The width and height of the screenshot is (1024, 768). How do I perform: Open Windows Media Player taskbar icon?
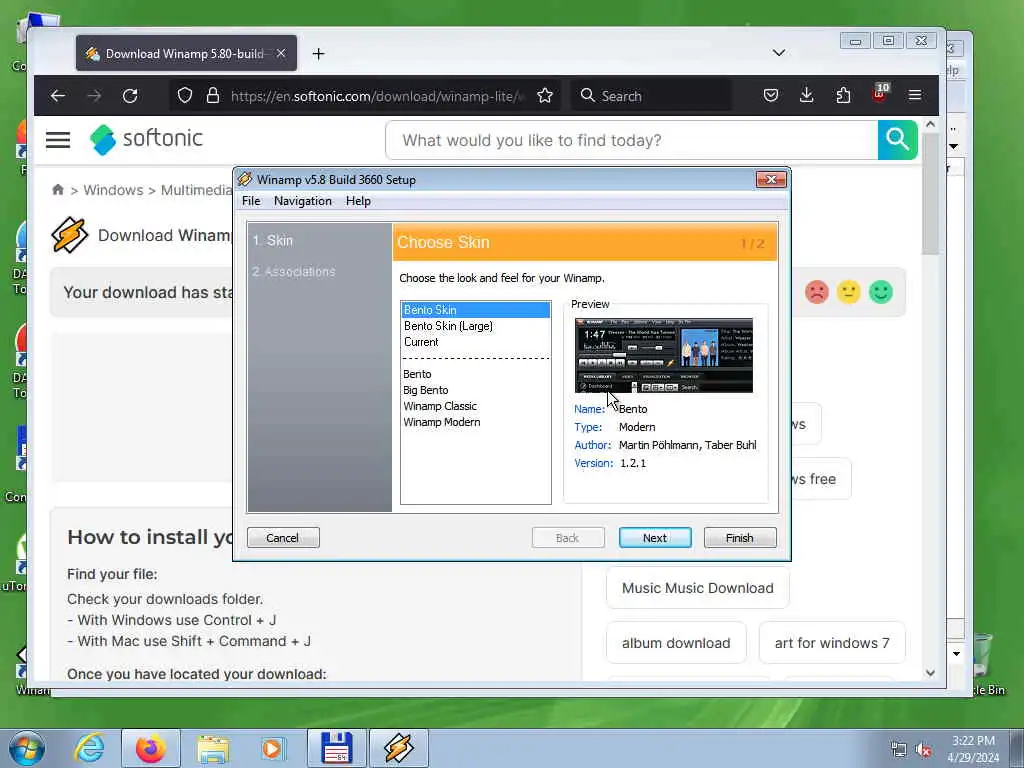point(273,748)
